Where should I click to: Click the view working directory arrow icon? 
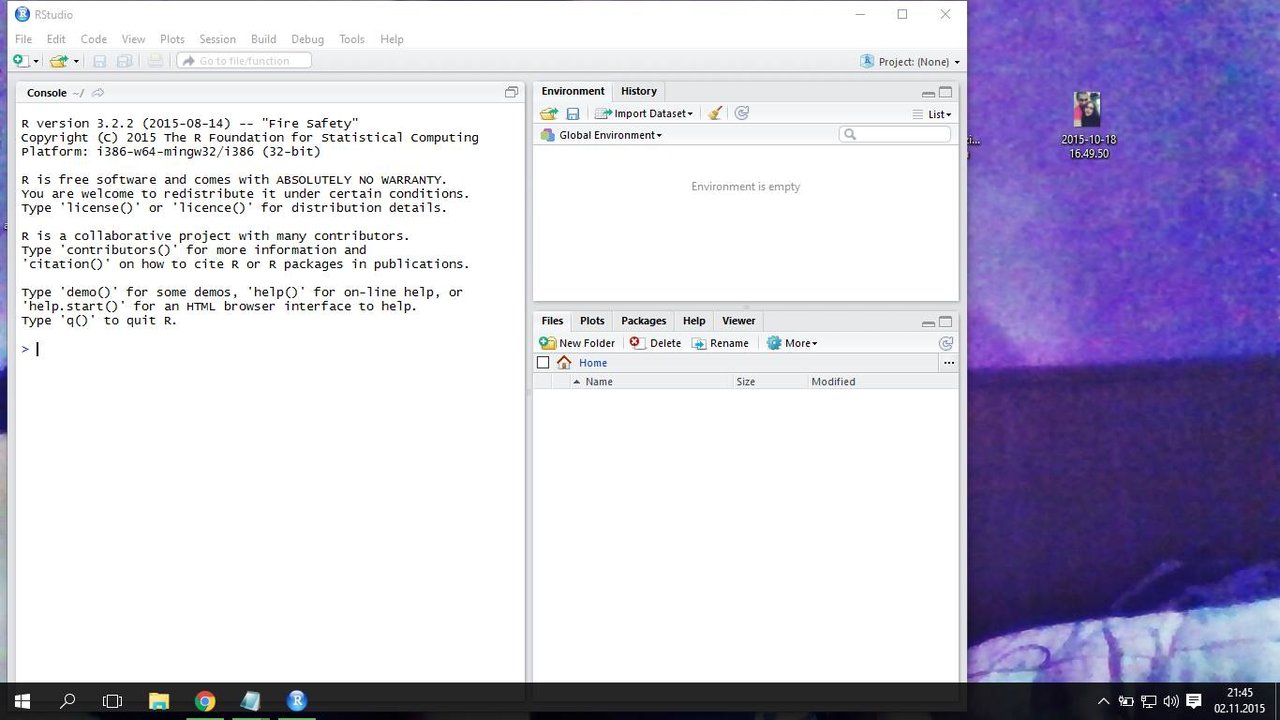(x=98, y=93)
